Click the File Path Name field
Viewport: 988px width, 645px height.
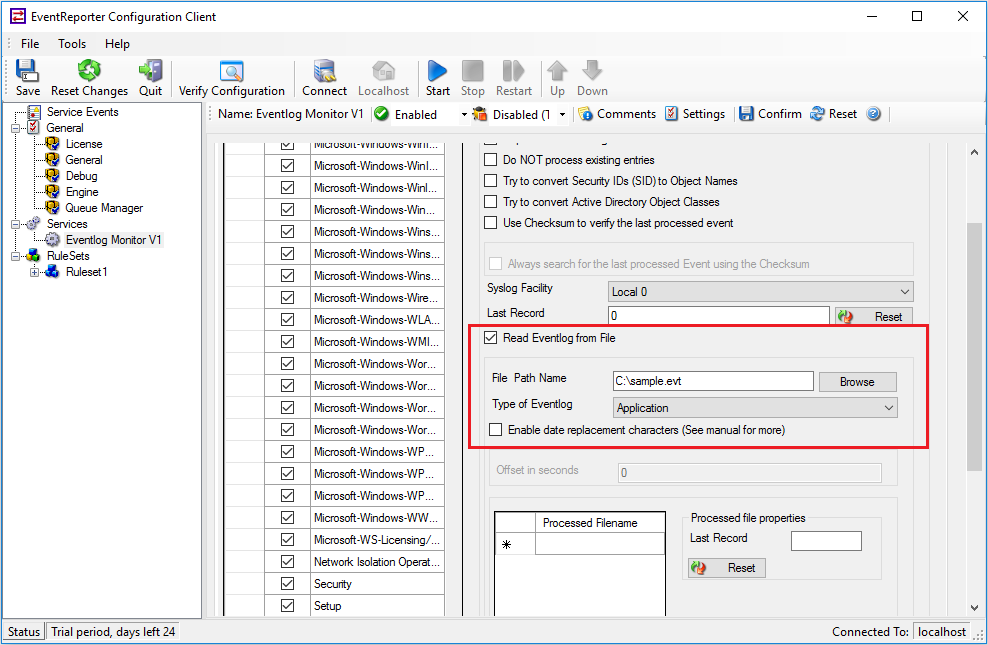pyautogui.click(x=713, y=381)
